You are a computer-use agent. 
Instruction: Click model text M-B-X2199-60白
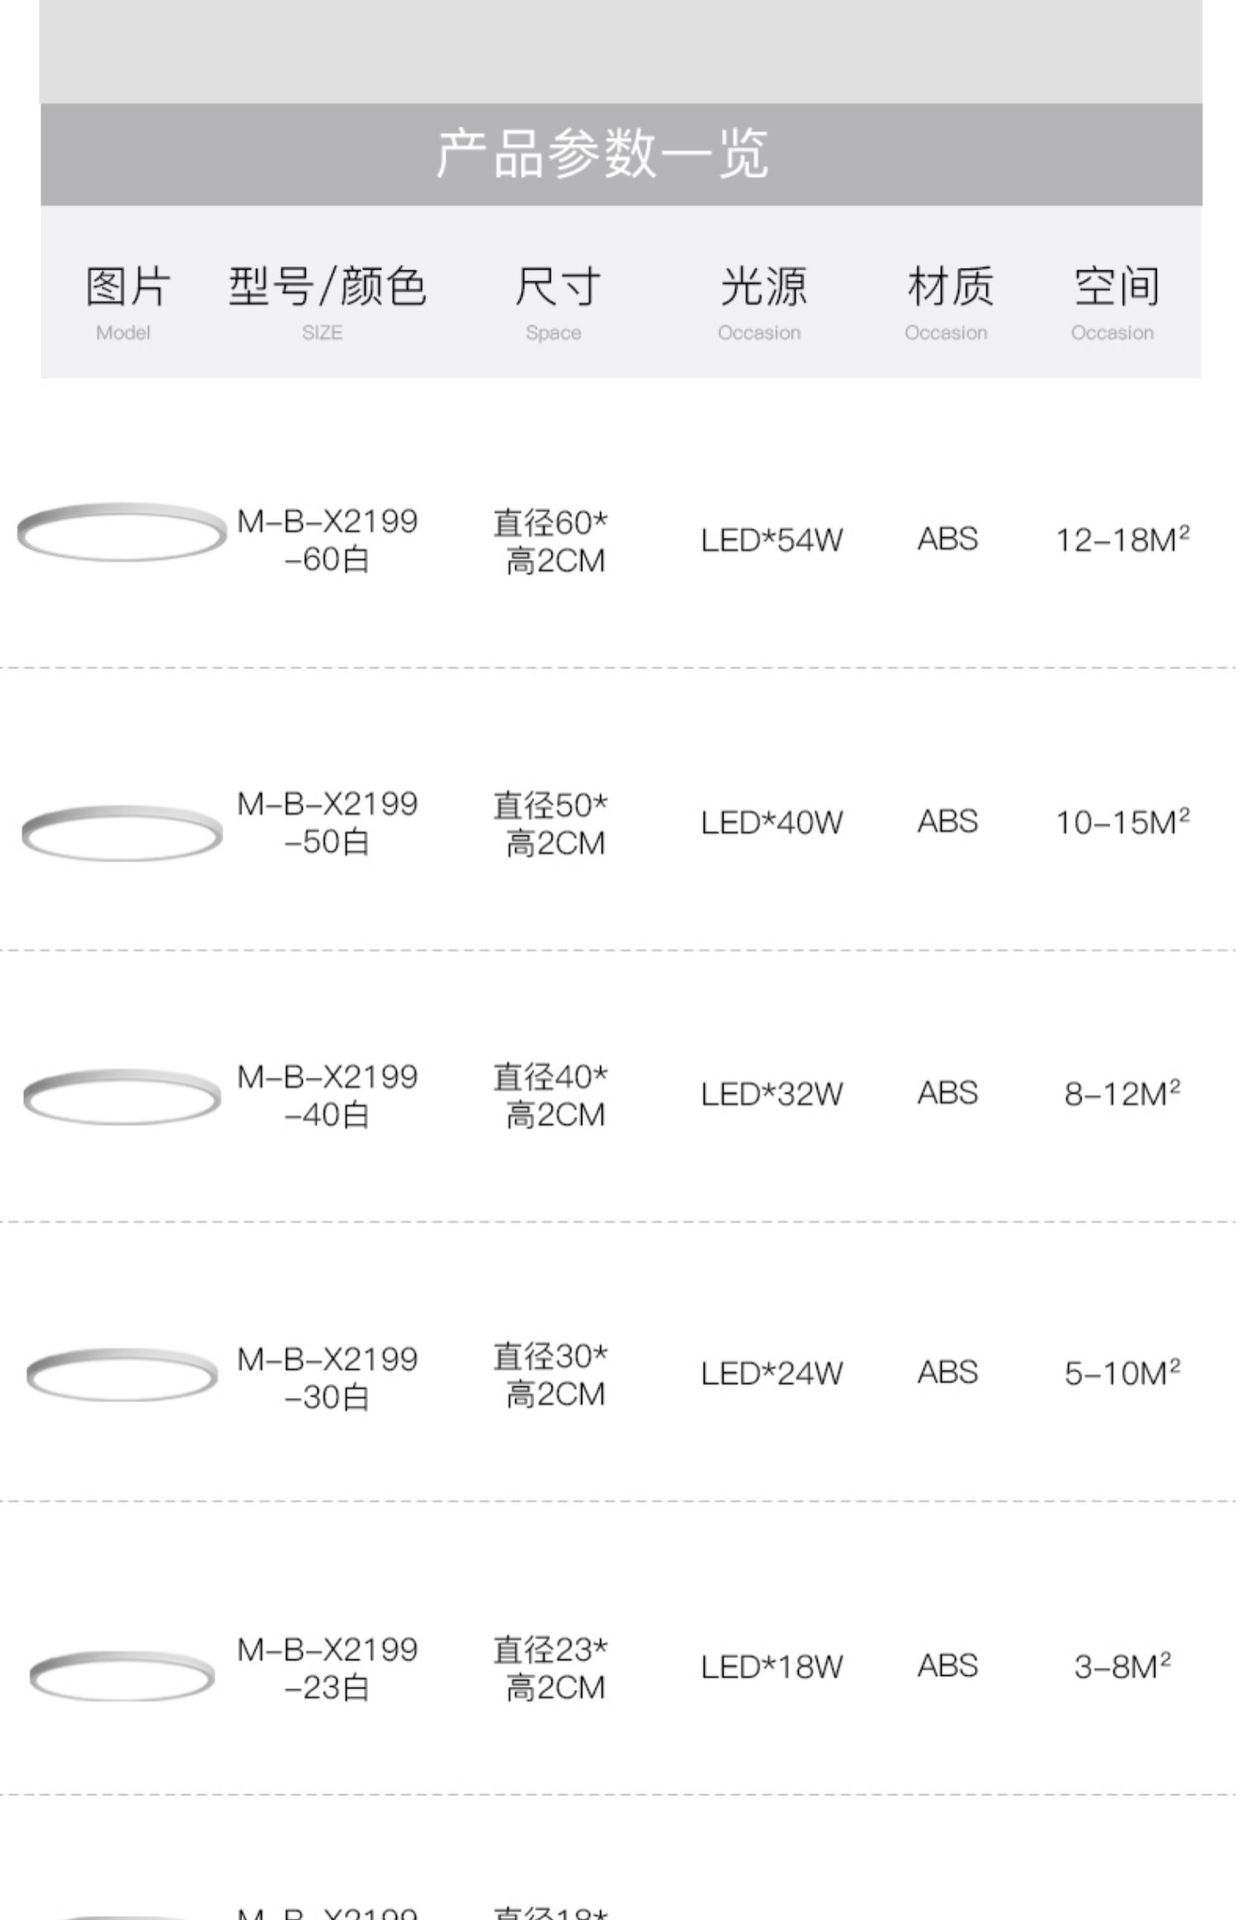(x=327, y=540)
